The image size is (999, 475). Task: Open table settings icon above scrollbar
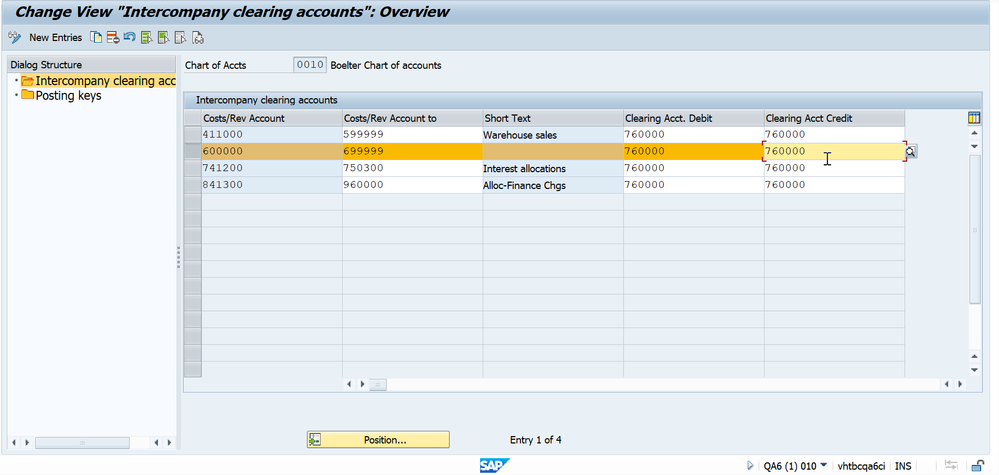tap(974, 118)
